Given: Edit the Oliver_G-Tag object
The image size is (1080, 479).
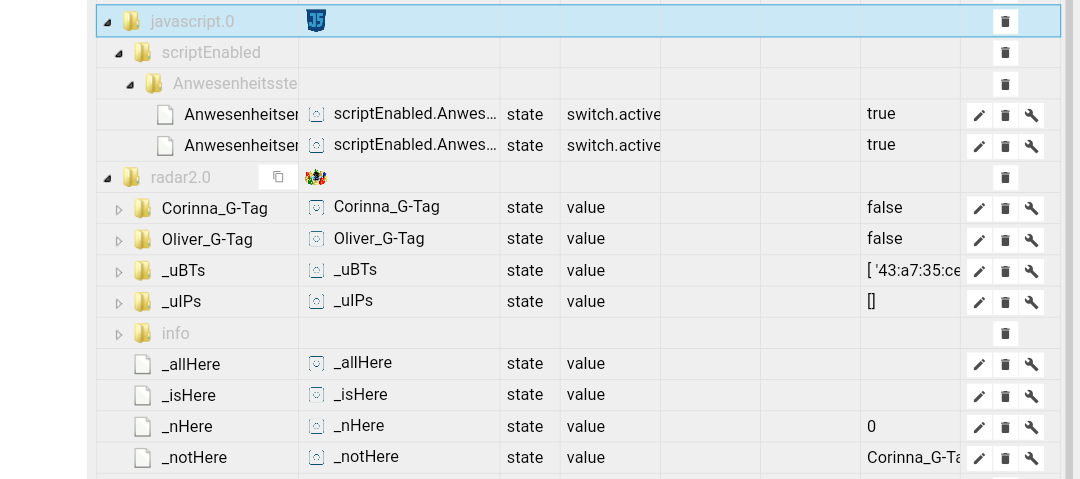Looking at the screenshot, I should [979, 240].
